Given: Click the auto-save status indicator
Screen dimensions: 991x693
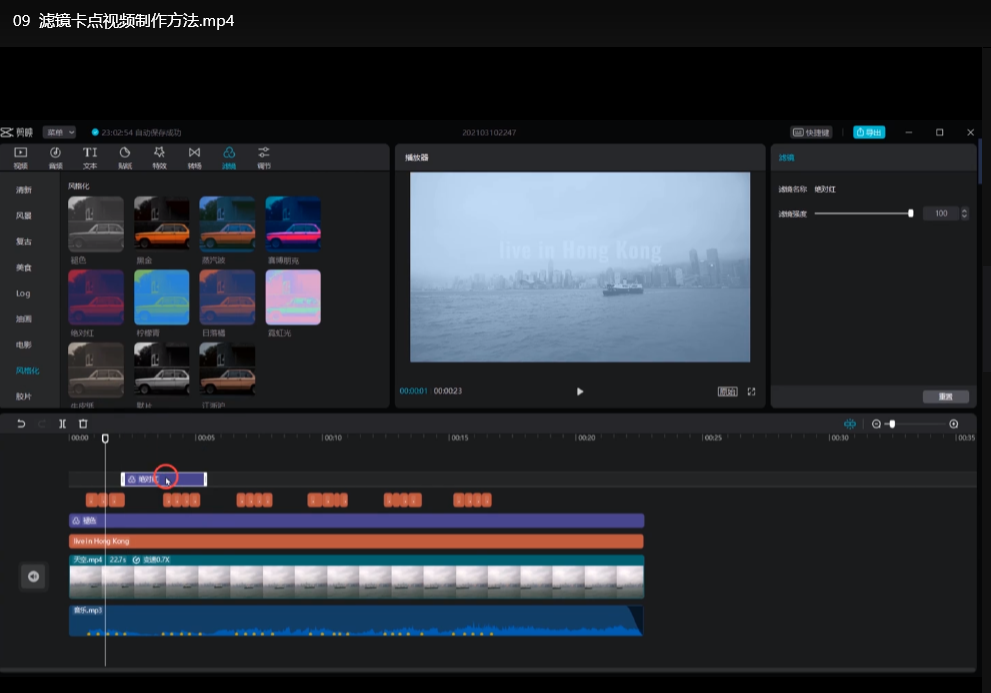Looking at the screenshot, I should click(137, 132).
